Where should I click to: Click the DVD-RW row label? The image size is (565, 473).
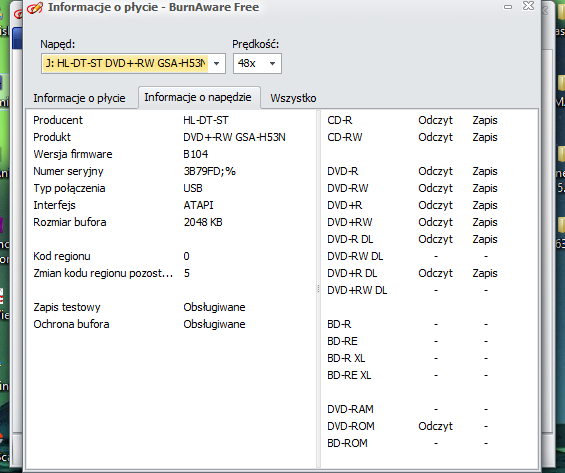tap(348, 188)
